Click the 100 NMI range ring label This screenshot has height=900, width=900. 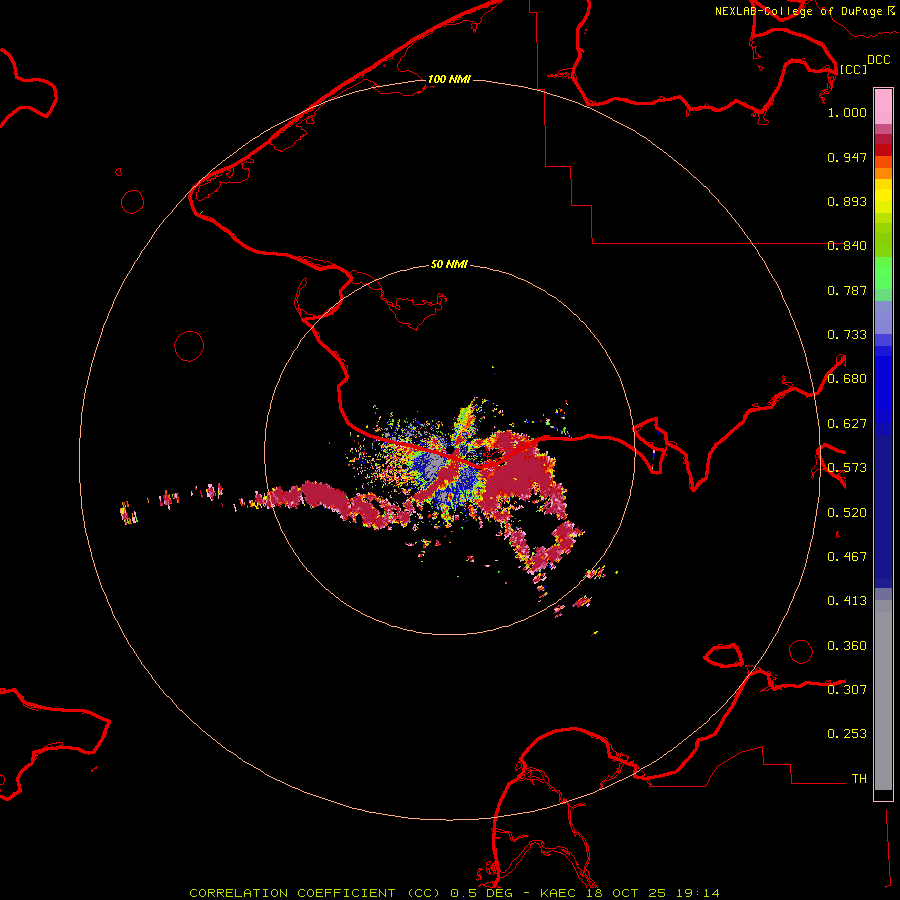[x=449, y=79]
